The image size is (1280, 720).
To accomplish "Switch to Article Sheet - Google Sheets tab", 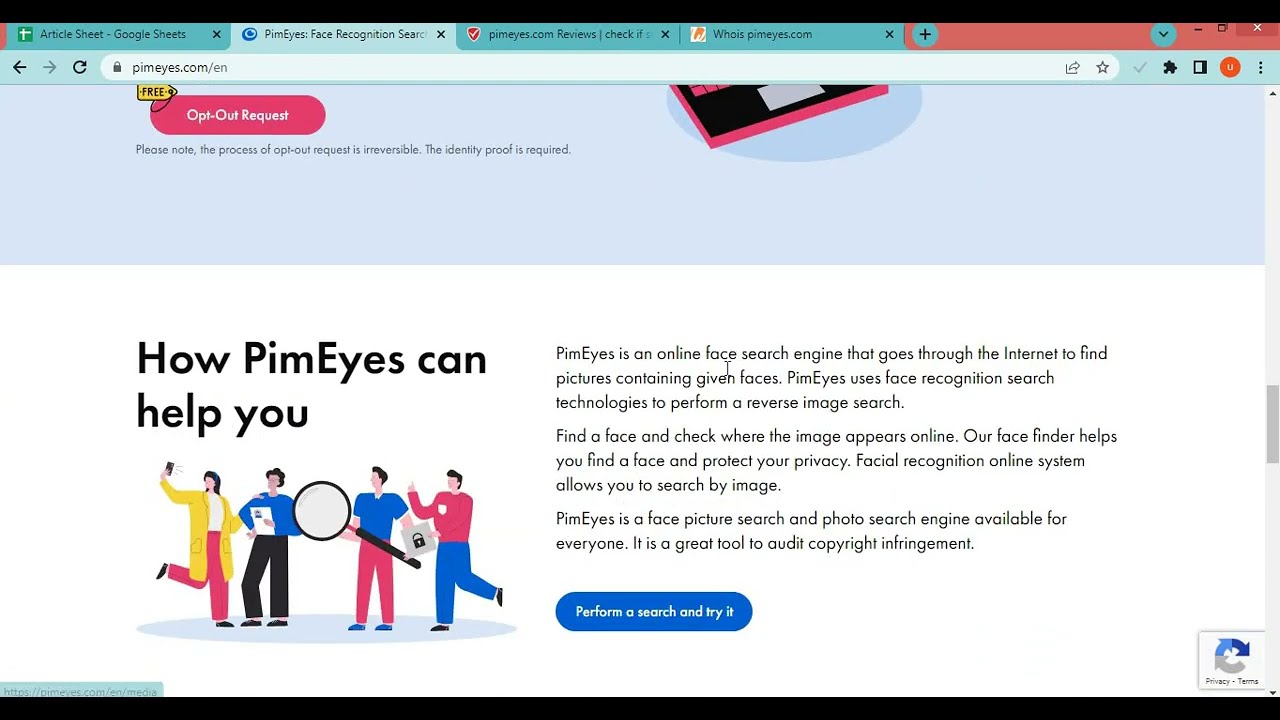I will pyautogui.click(x=112, y=34).
